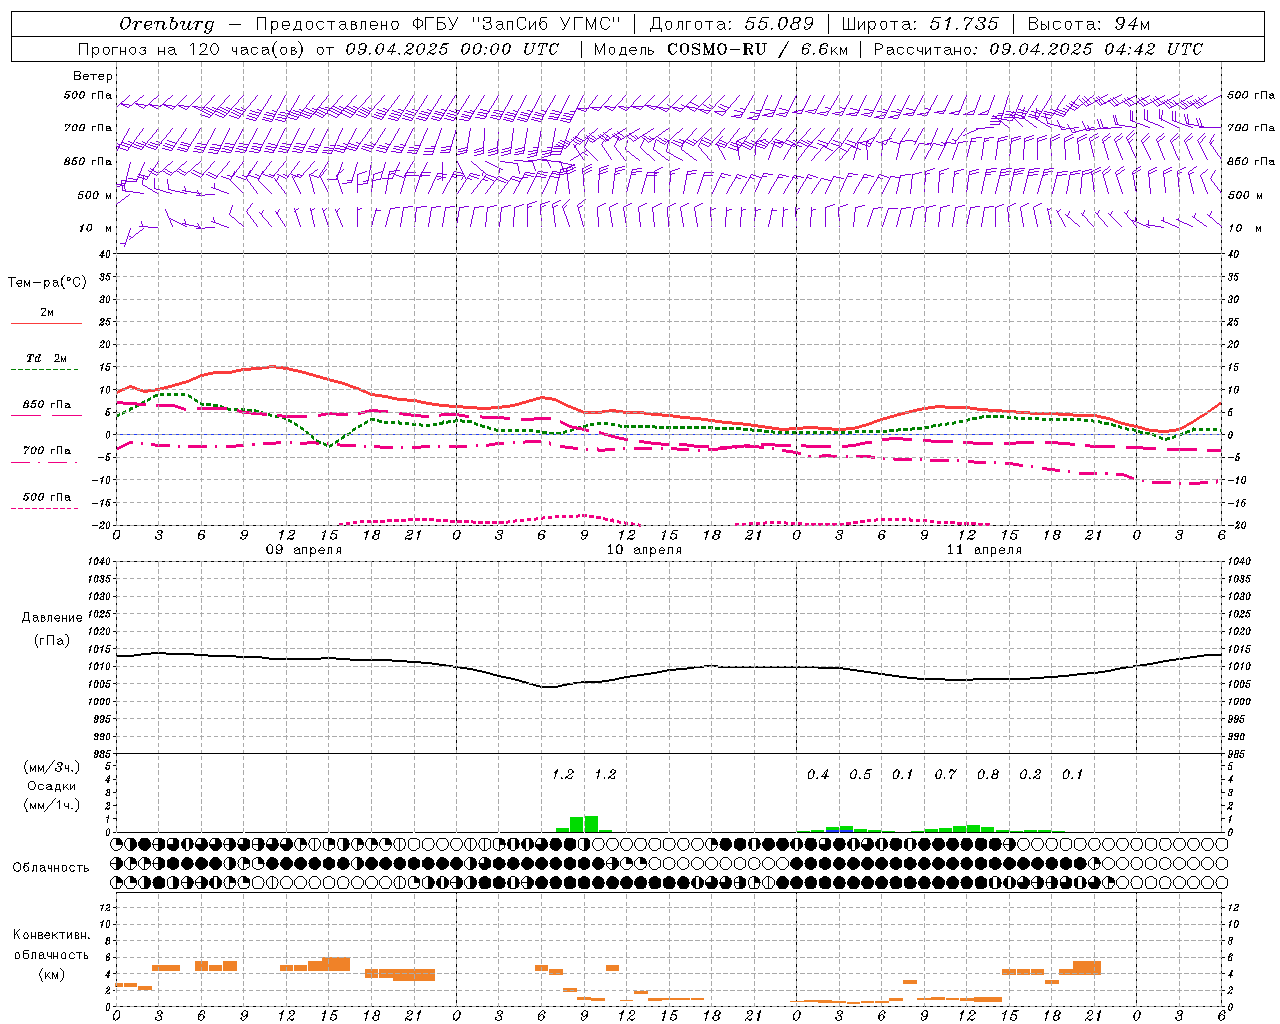The width and height of the screenshot is (1280, 1024).
Task: Click the Осадки (мм/1ч.) precipitation label
Action: point(51,795)
